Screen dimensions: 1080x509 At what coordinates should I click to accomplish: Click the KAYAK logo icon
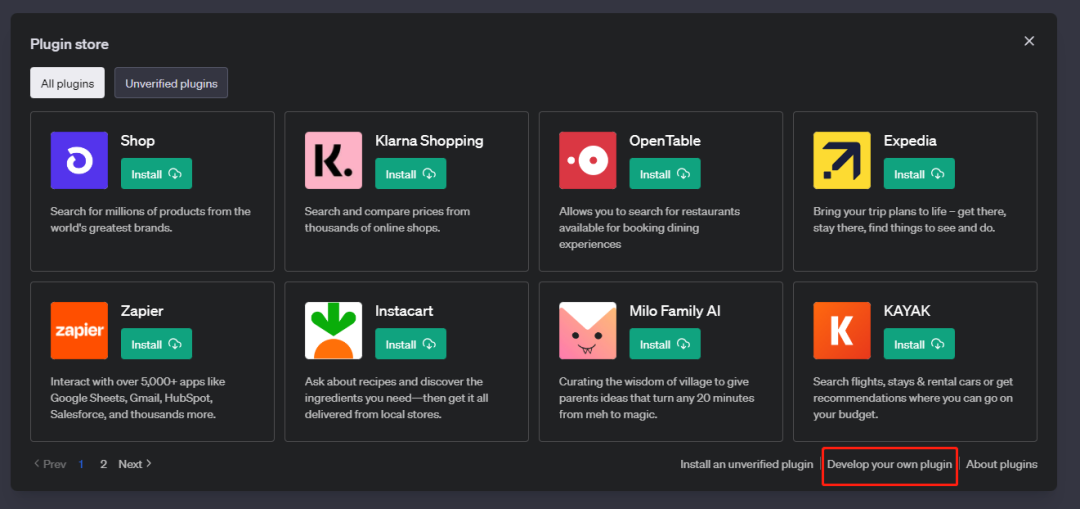click(842, 331)
